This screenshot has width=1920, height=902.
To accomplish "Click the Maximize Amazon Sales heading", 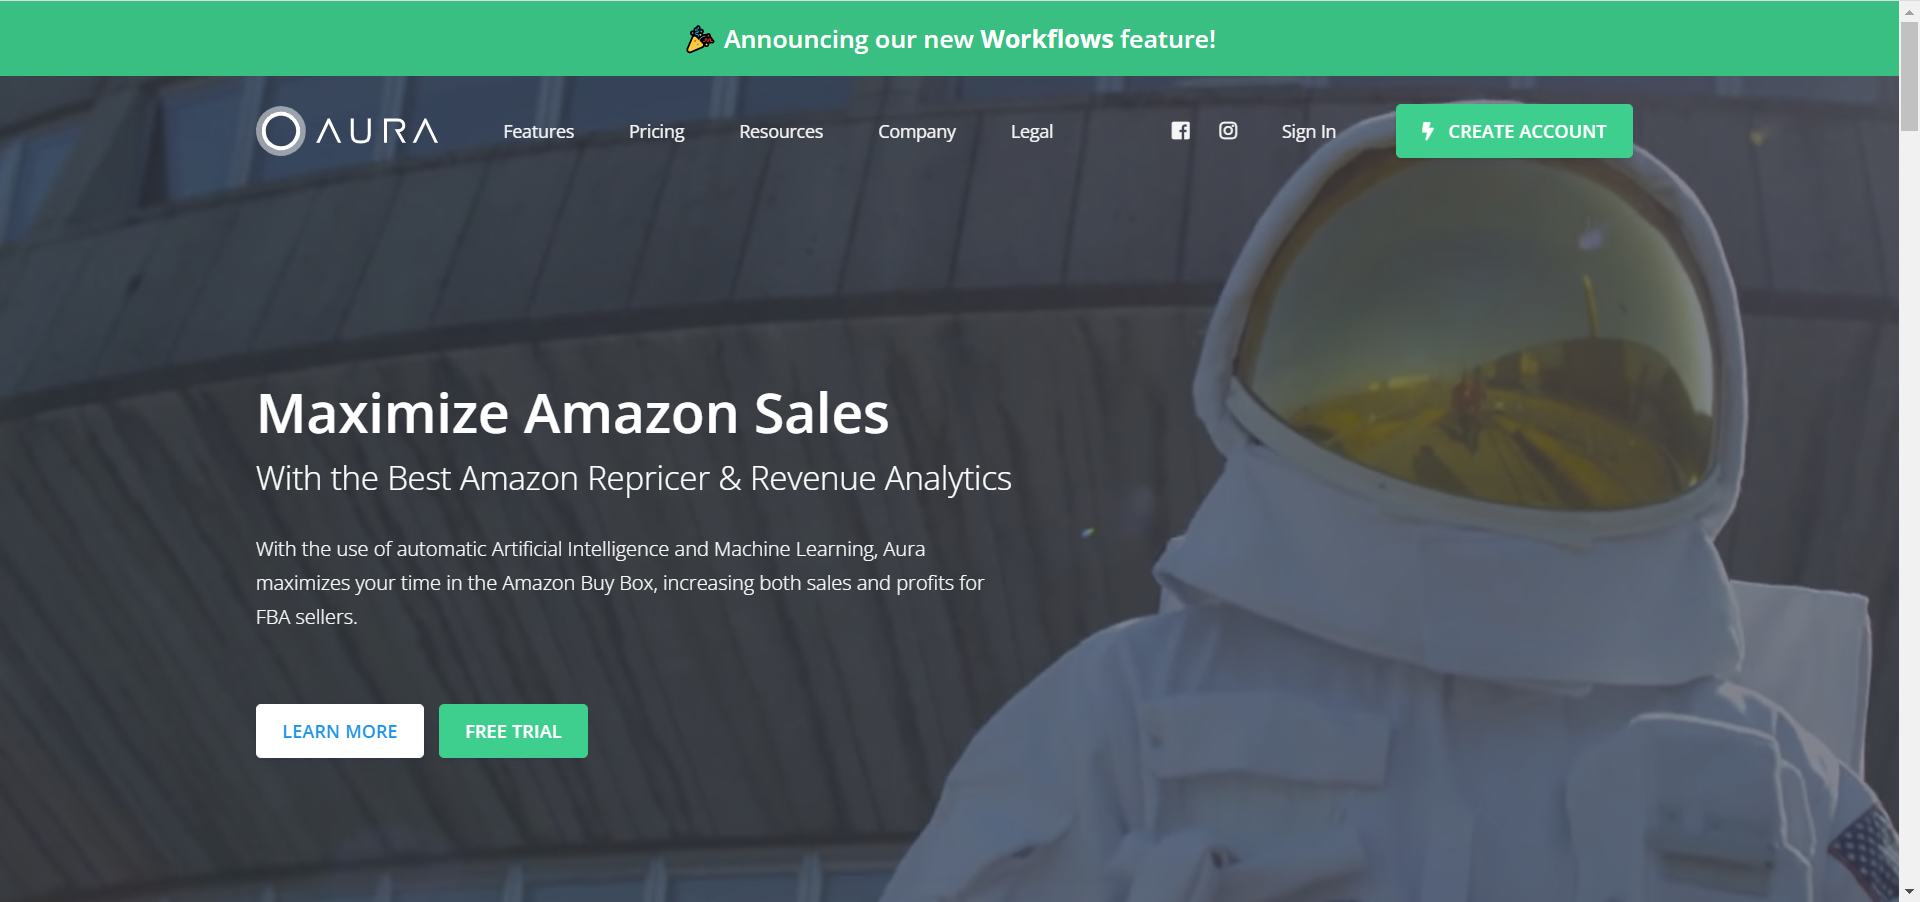I will click(x=572, y=413).
